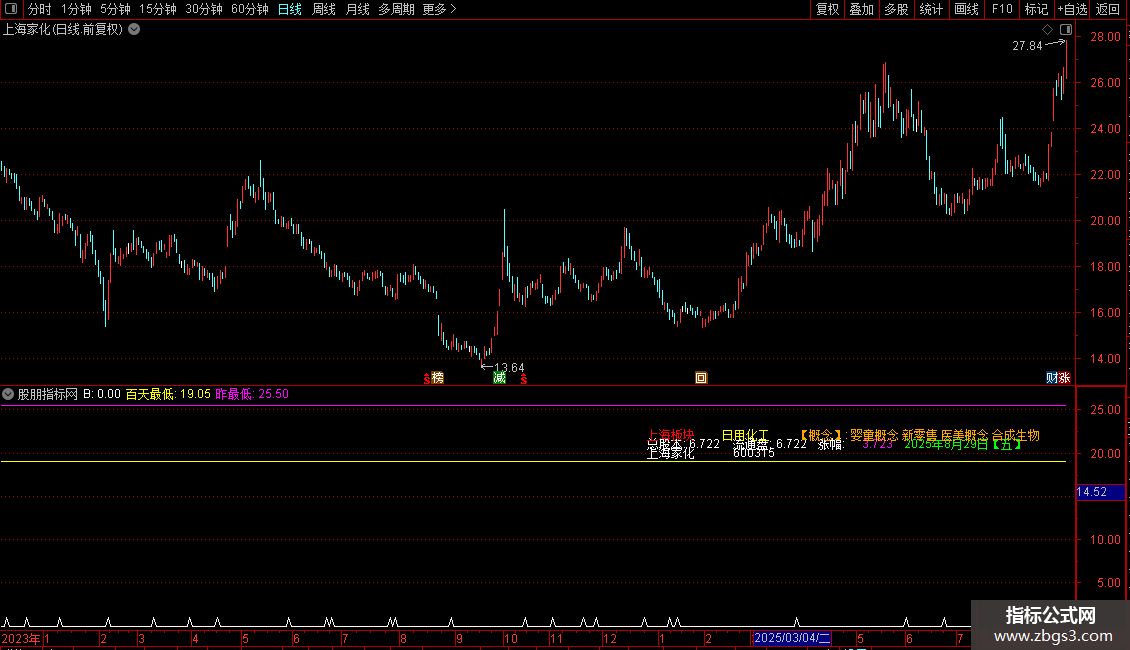Click the 上海板块 sector label
The height and width of the screenshot is (650, 1130).
click(x=670, y=434)
